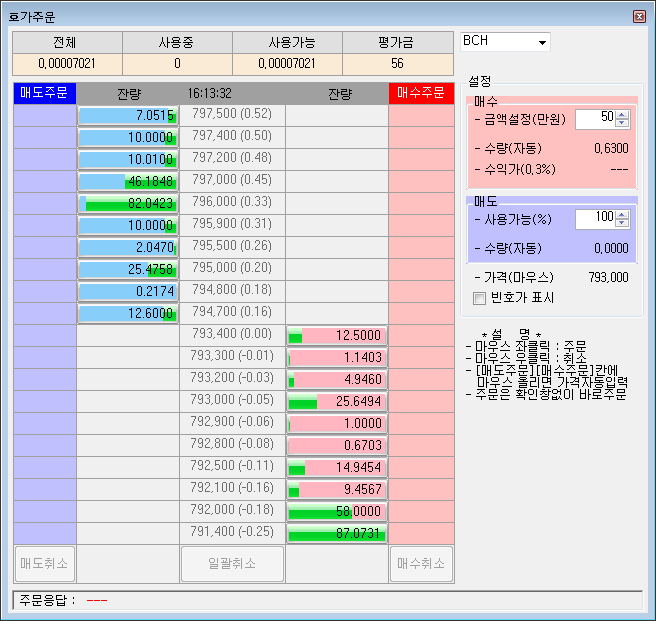This screenshot has height=621, width=656.
Task: Click price 792,800 (-0.08)
Action: click(232, 444)
